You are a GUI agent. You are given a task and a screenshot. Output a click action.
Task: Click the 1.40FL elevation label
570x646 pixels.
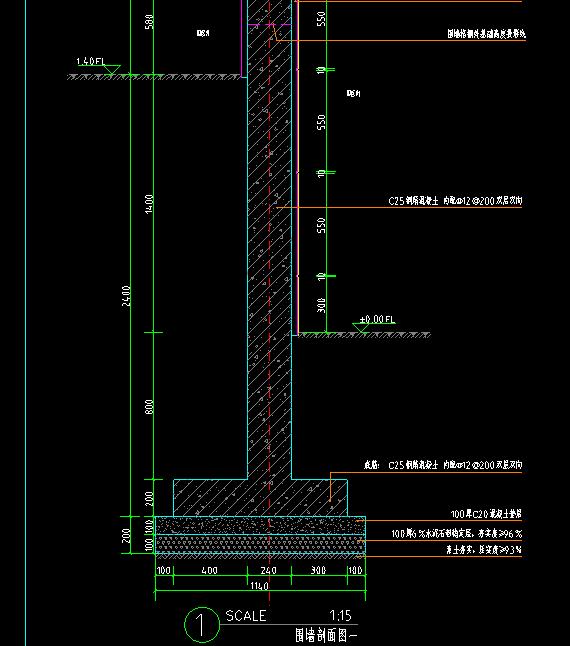91,61
